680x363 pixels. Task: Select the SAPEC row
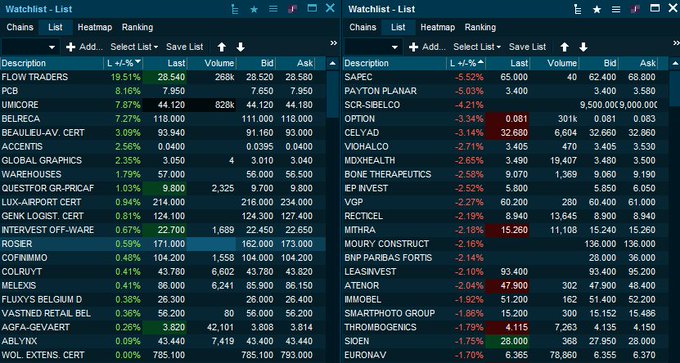506,77
